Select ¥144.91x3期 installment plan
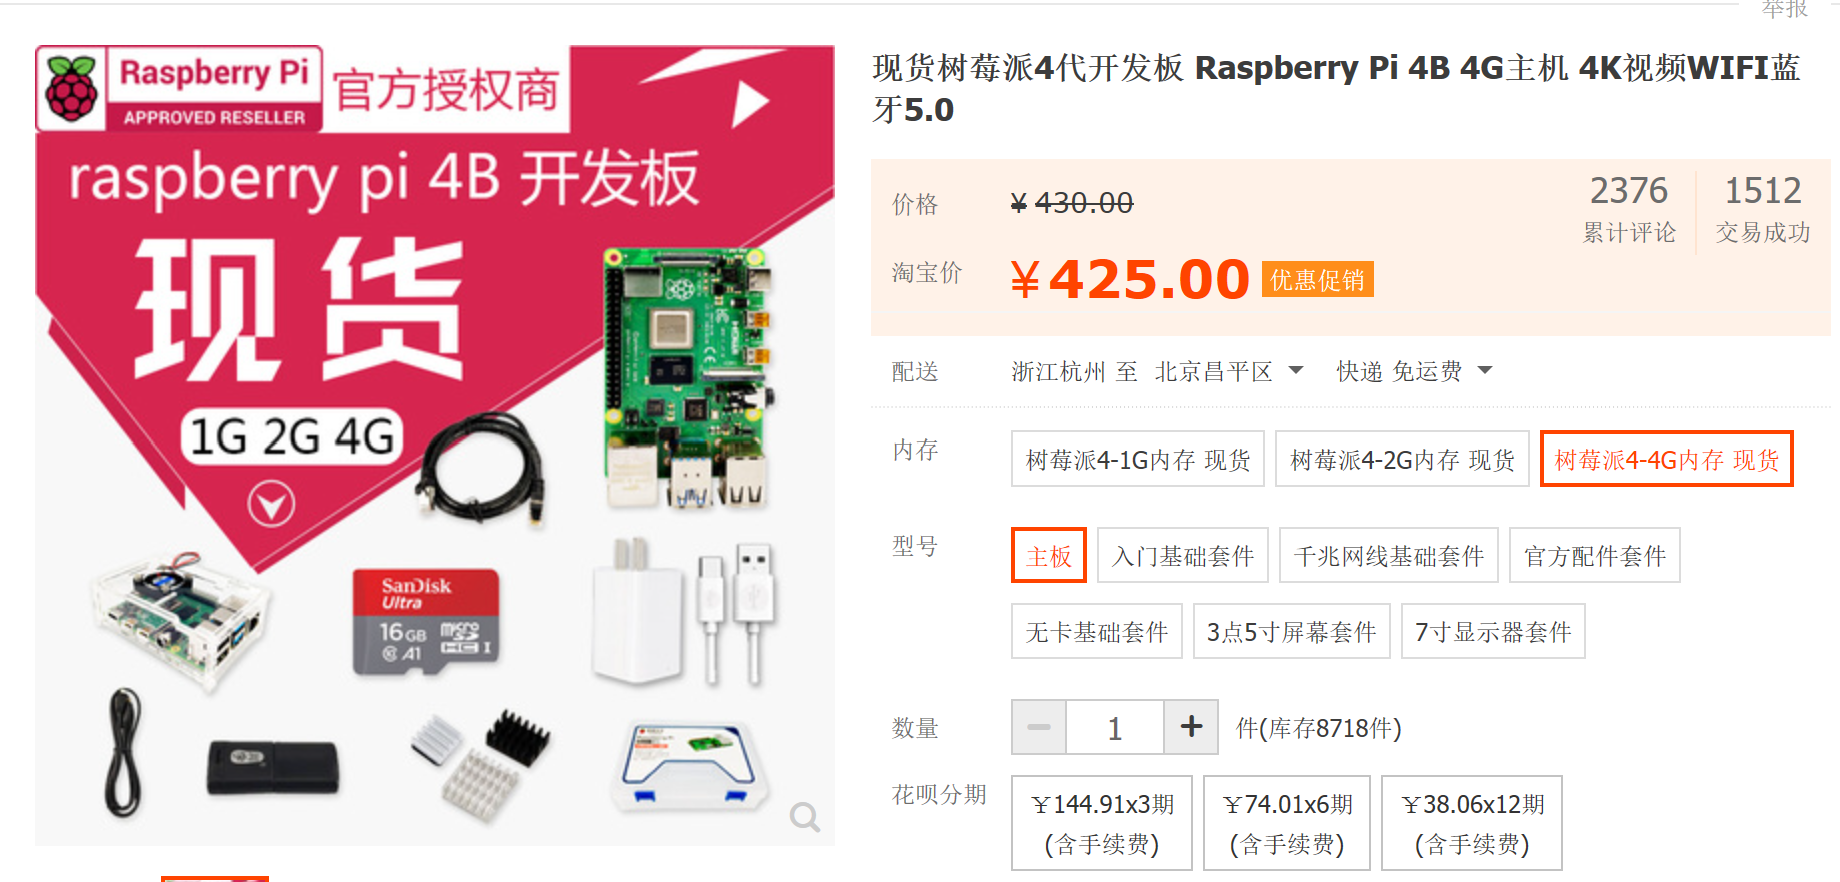The height and width of the screenshot is (882, 1840). tap(1102, 823)
